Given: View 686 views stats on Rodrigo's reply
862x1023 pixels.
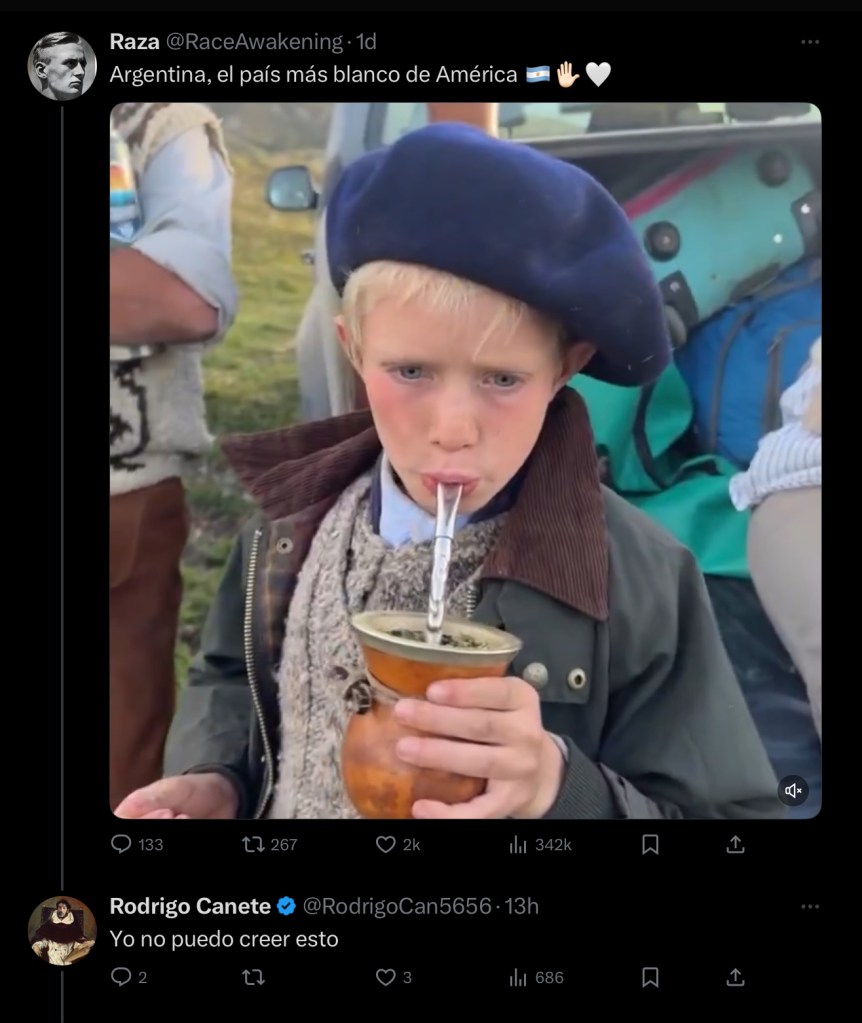Looking at the screenshot, I should (x=518, y=977).
